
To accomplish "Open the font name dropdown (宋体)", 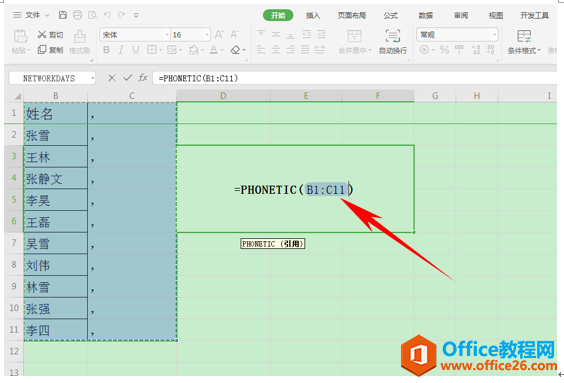I will tap(135, 35).
